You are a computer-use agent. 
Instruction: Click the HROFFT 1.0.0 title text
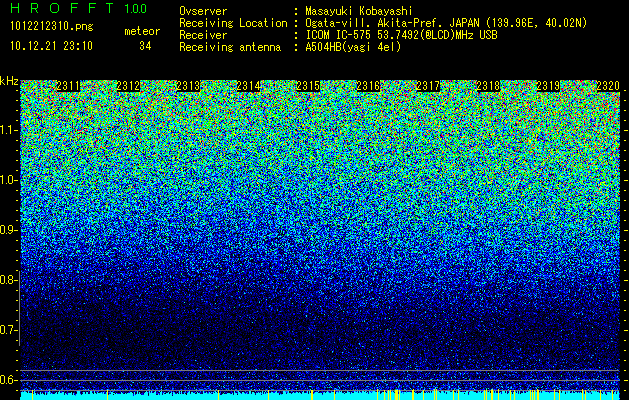(79, 8)
